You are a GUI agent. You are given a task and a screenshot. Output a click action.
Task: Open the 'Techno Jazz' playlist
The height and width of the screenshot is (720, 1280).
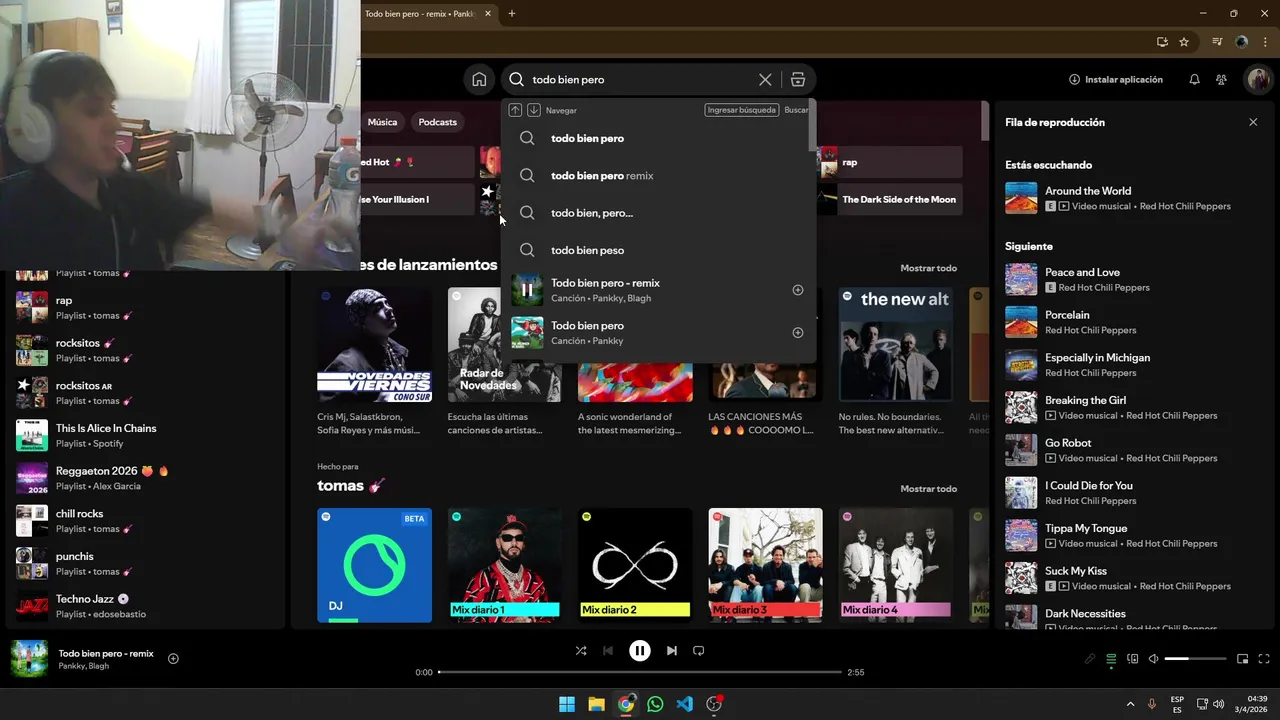click(145, 606)
